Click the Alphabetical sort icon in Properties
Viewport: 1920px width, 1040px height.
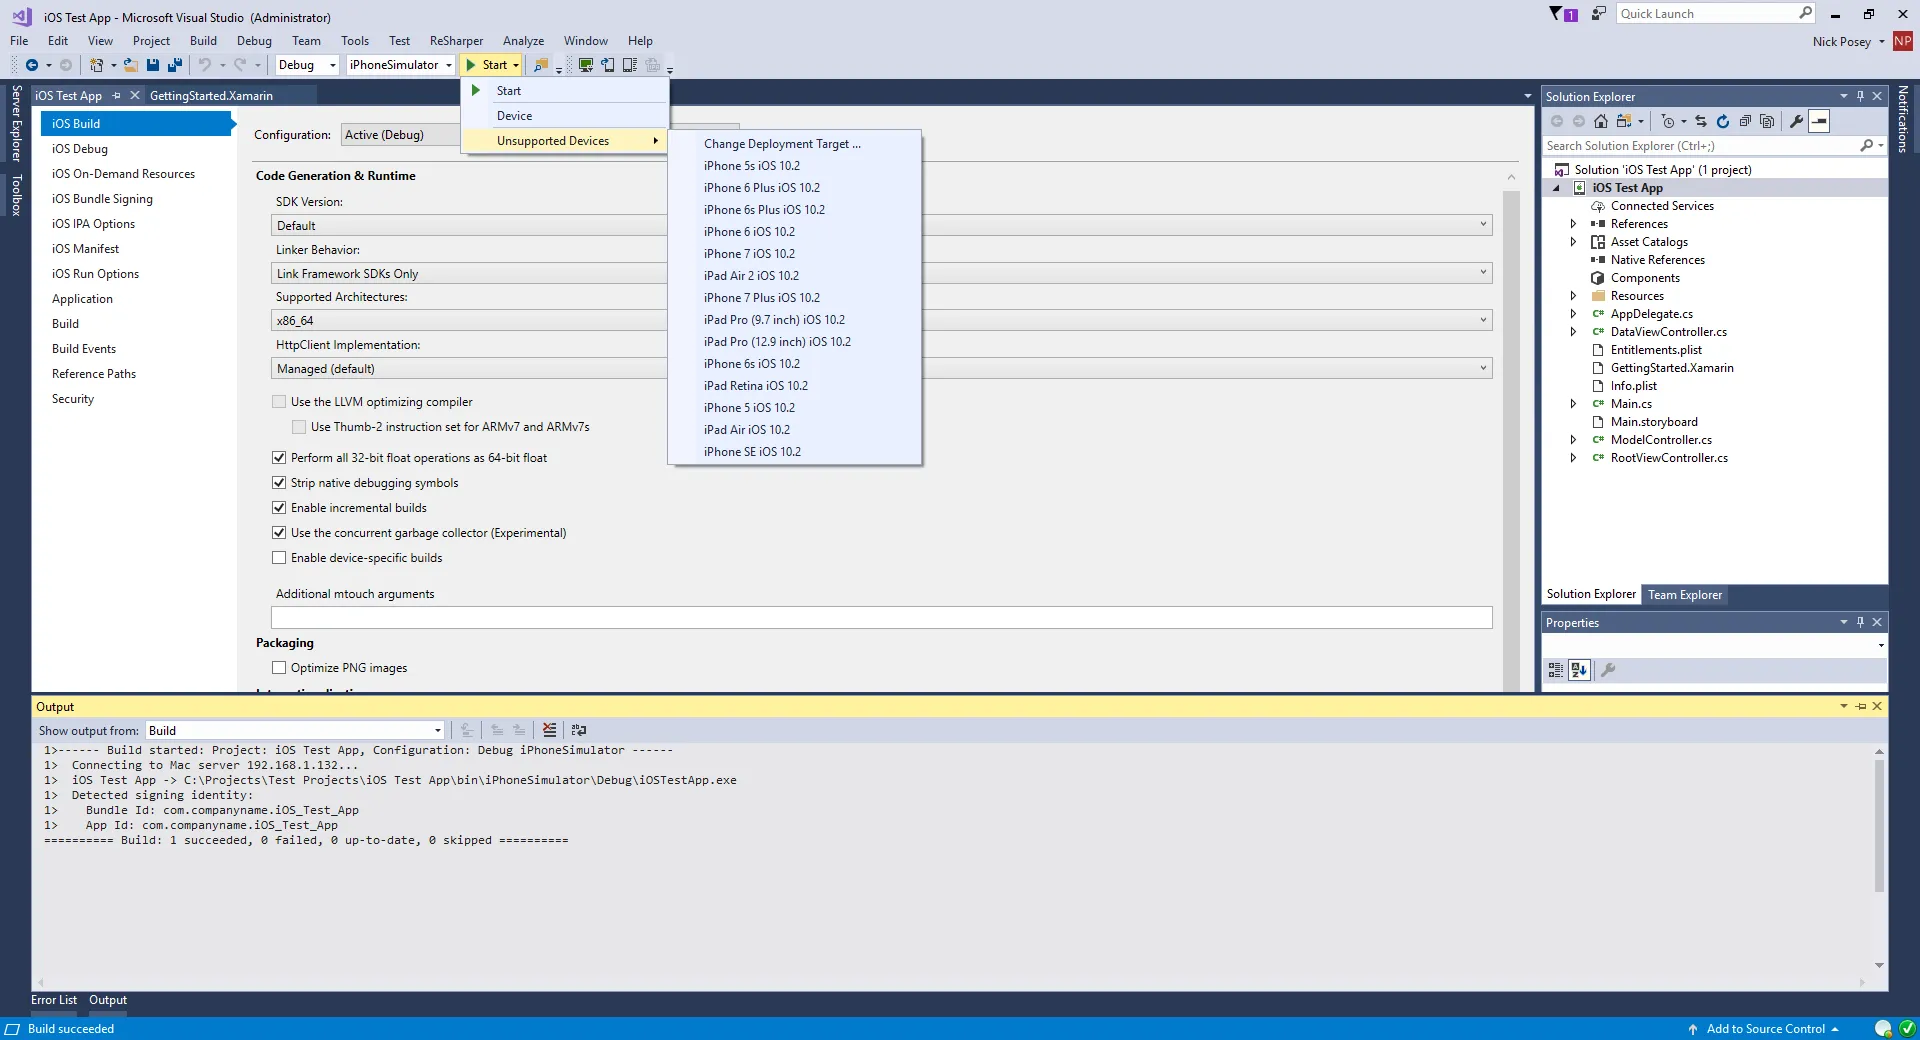(x=1579, y=670)
